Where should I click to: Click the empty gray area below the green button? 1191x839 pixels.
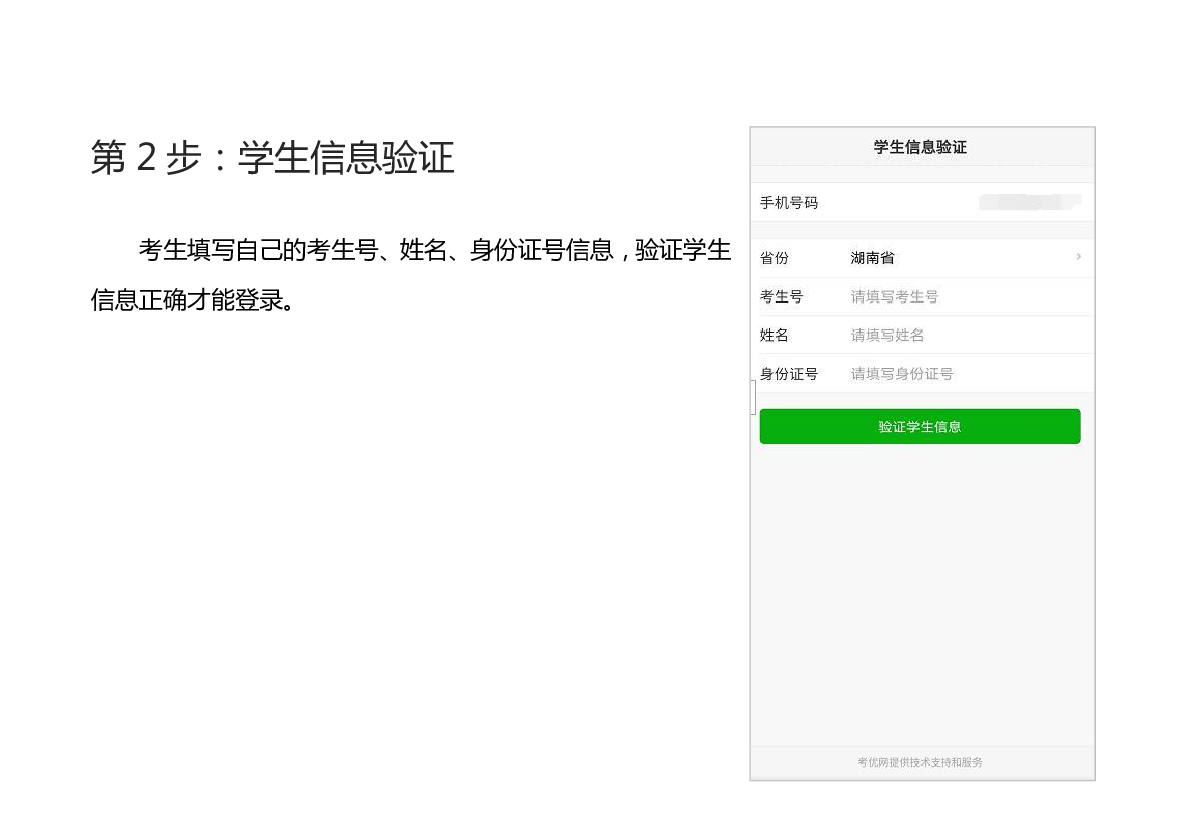(x=920, y=590)
